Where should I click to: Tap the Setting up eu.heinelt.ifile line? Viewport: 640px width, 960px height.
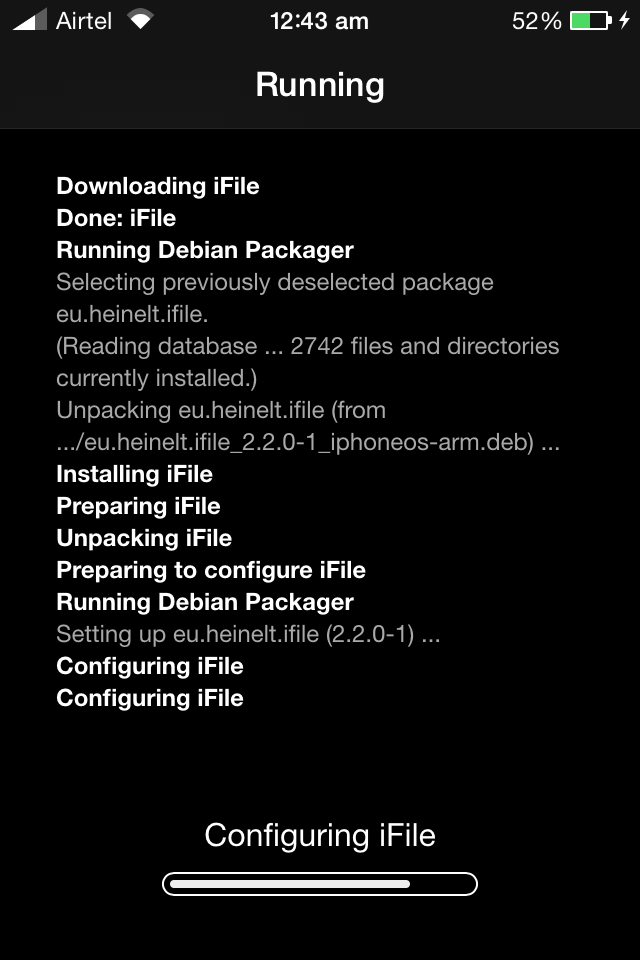pos(248,634)
